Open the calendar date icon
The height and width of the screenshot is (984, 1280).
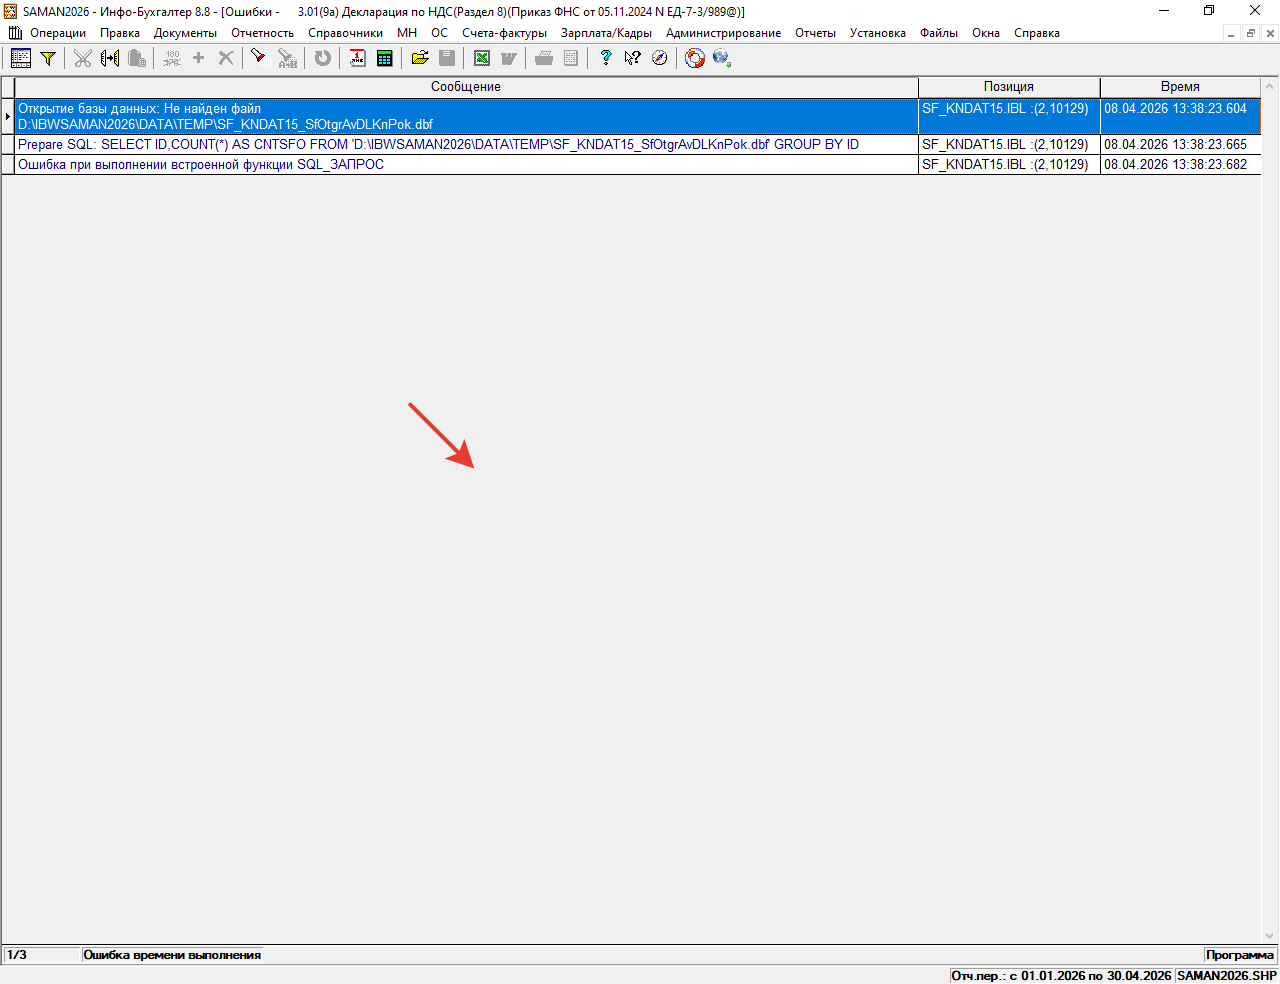(x=357, y=58)
